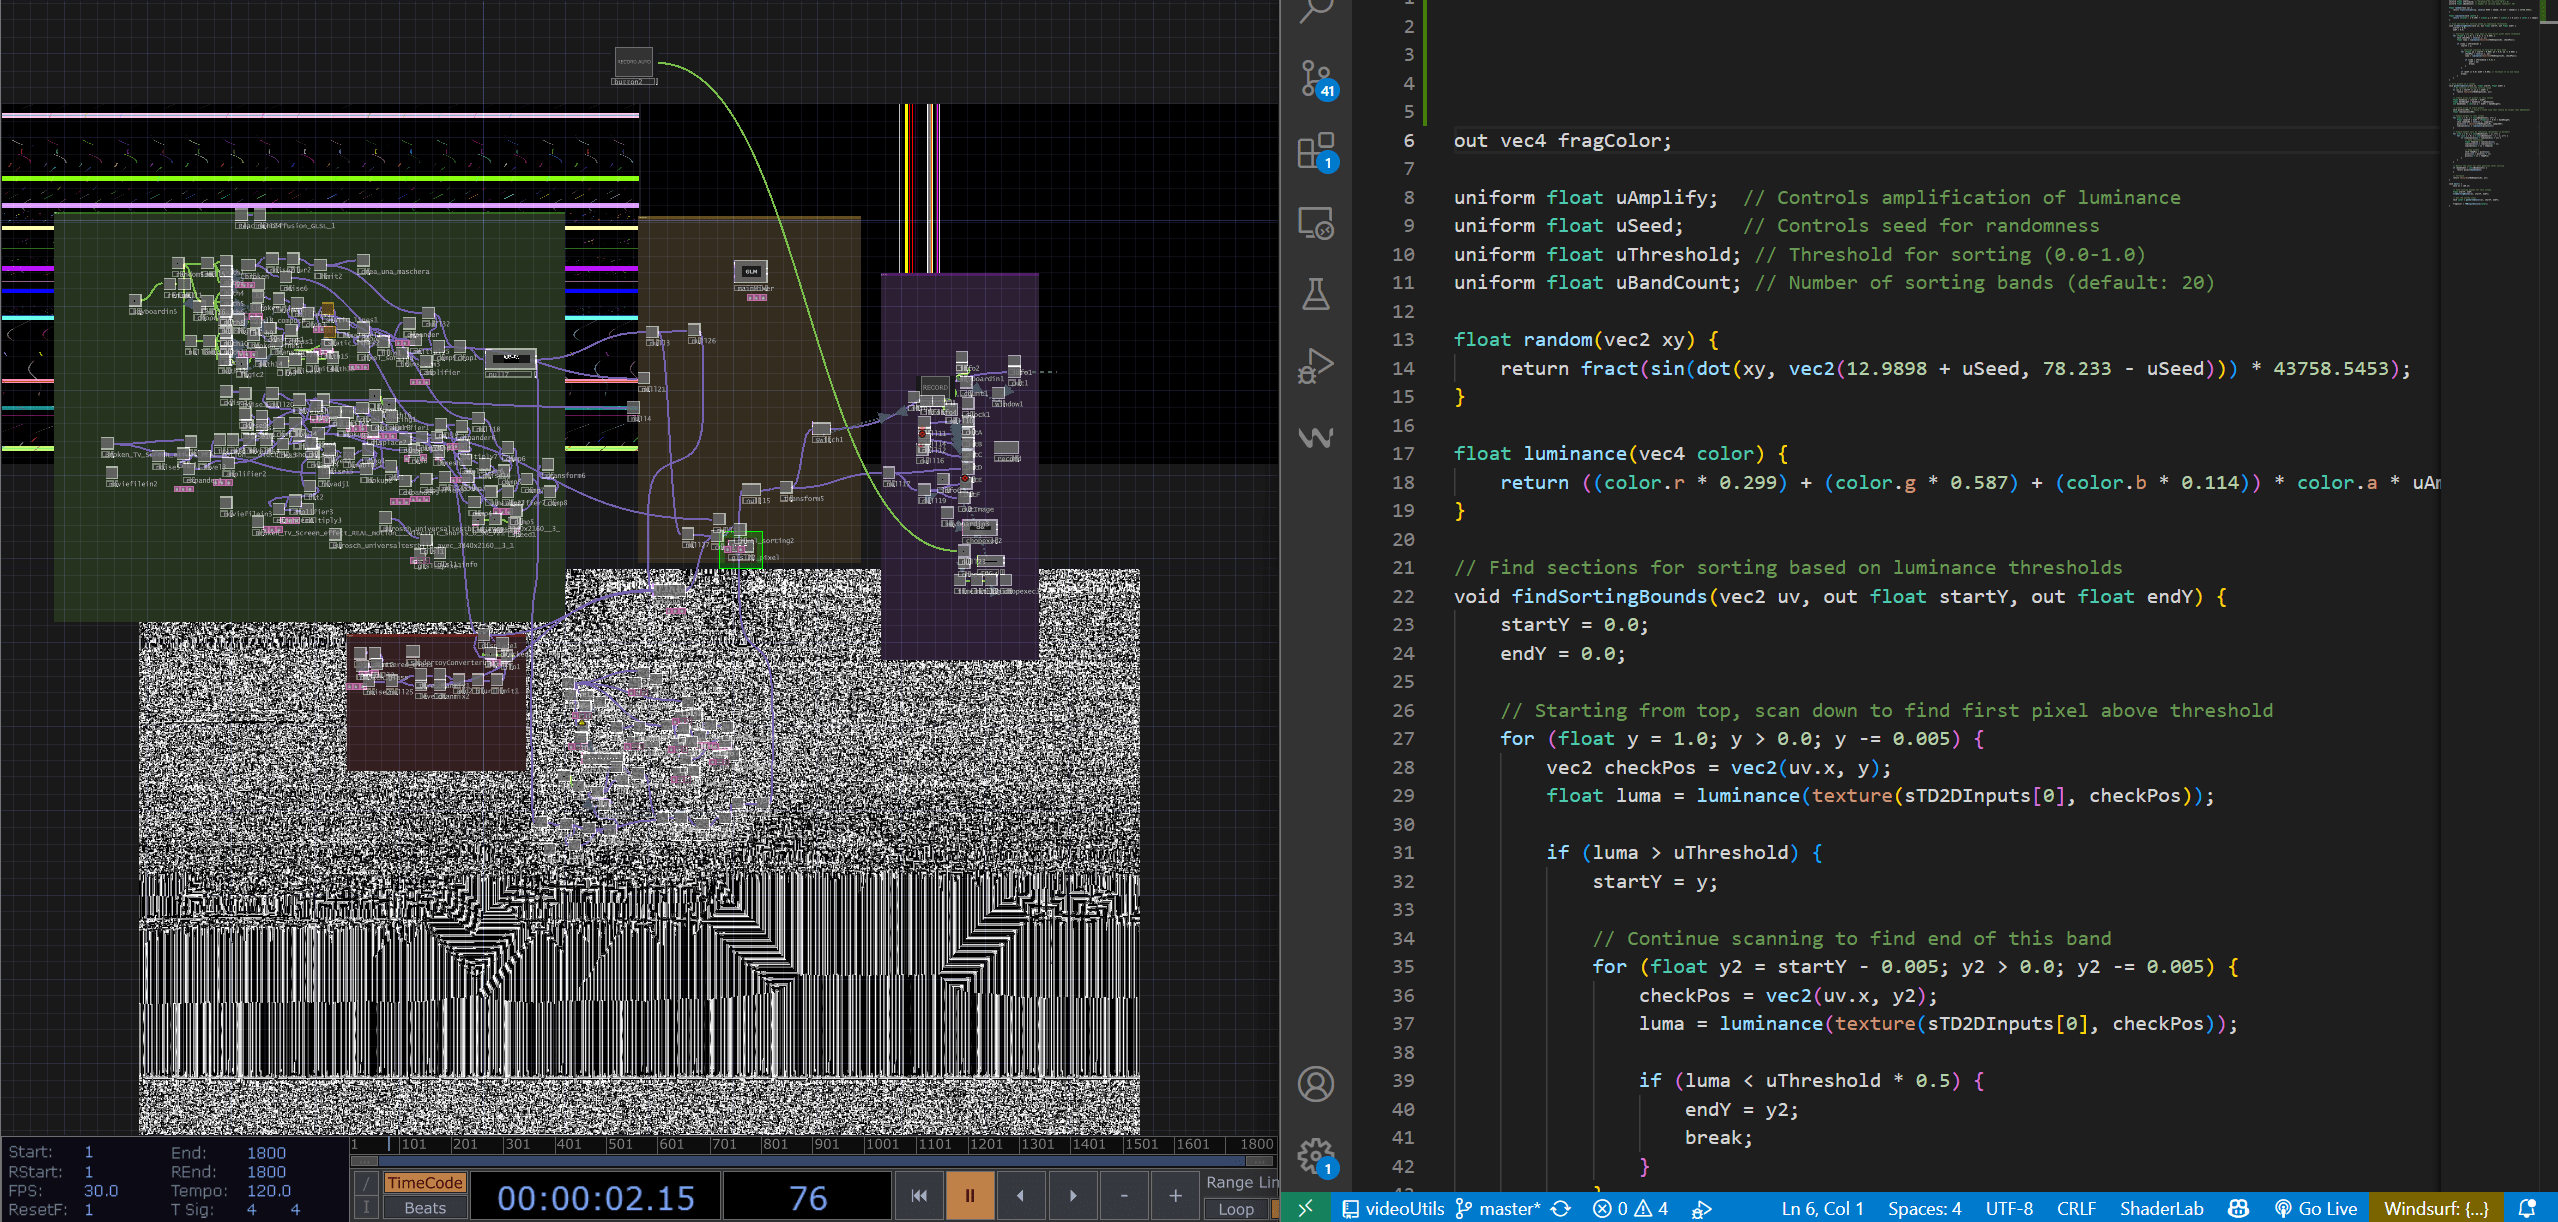Edit the End frame value 1800

(266, 1153)
